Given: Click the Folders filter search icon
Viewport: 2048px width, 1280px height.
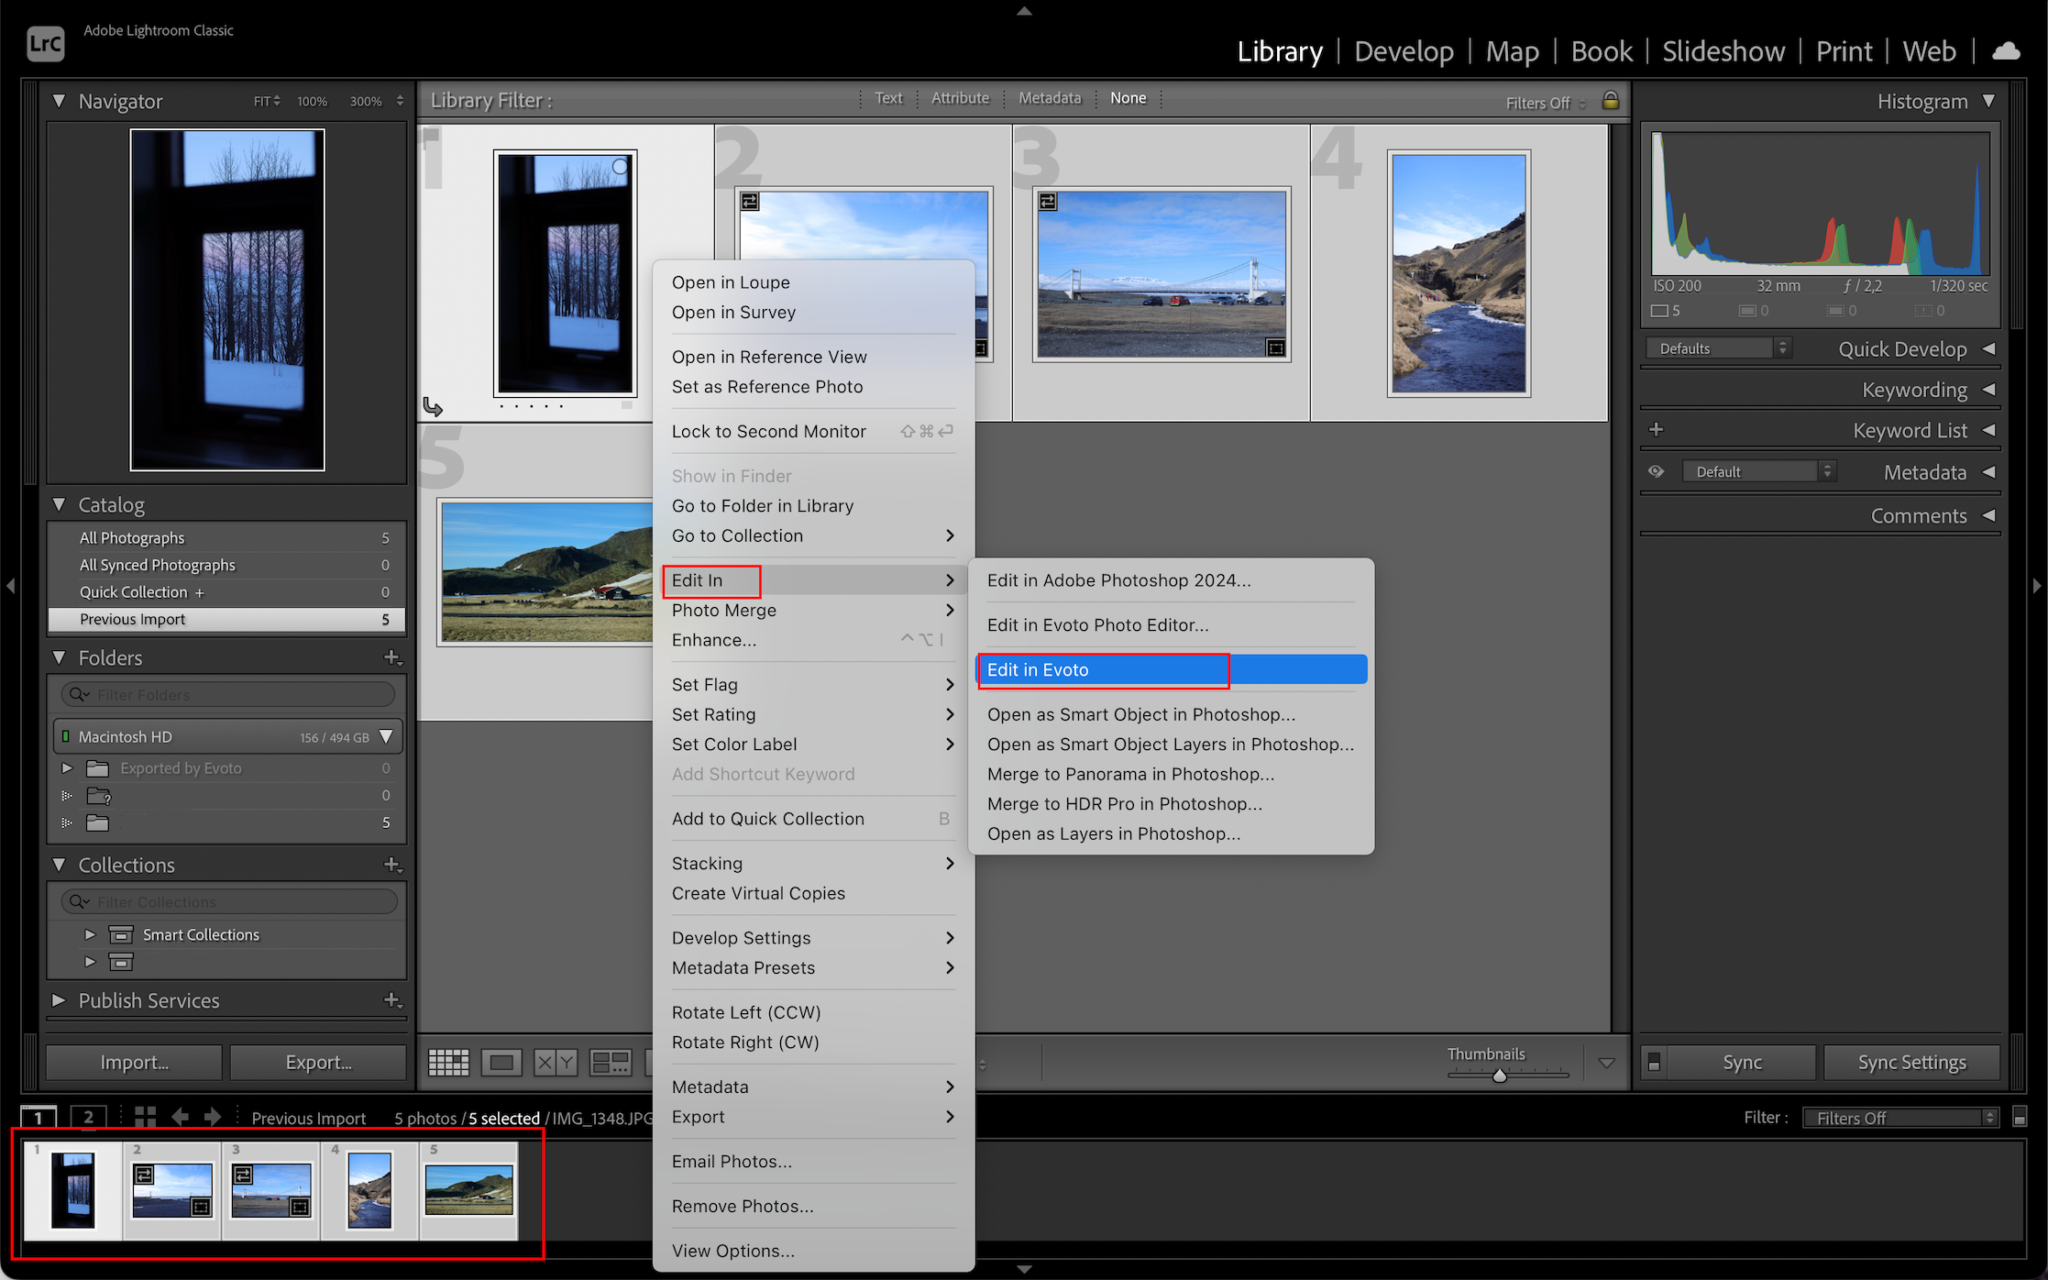Looking at the screenshot, I should [79, 694].
